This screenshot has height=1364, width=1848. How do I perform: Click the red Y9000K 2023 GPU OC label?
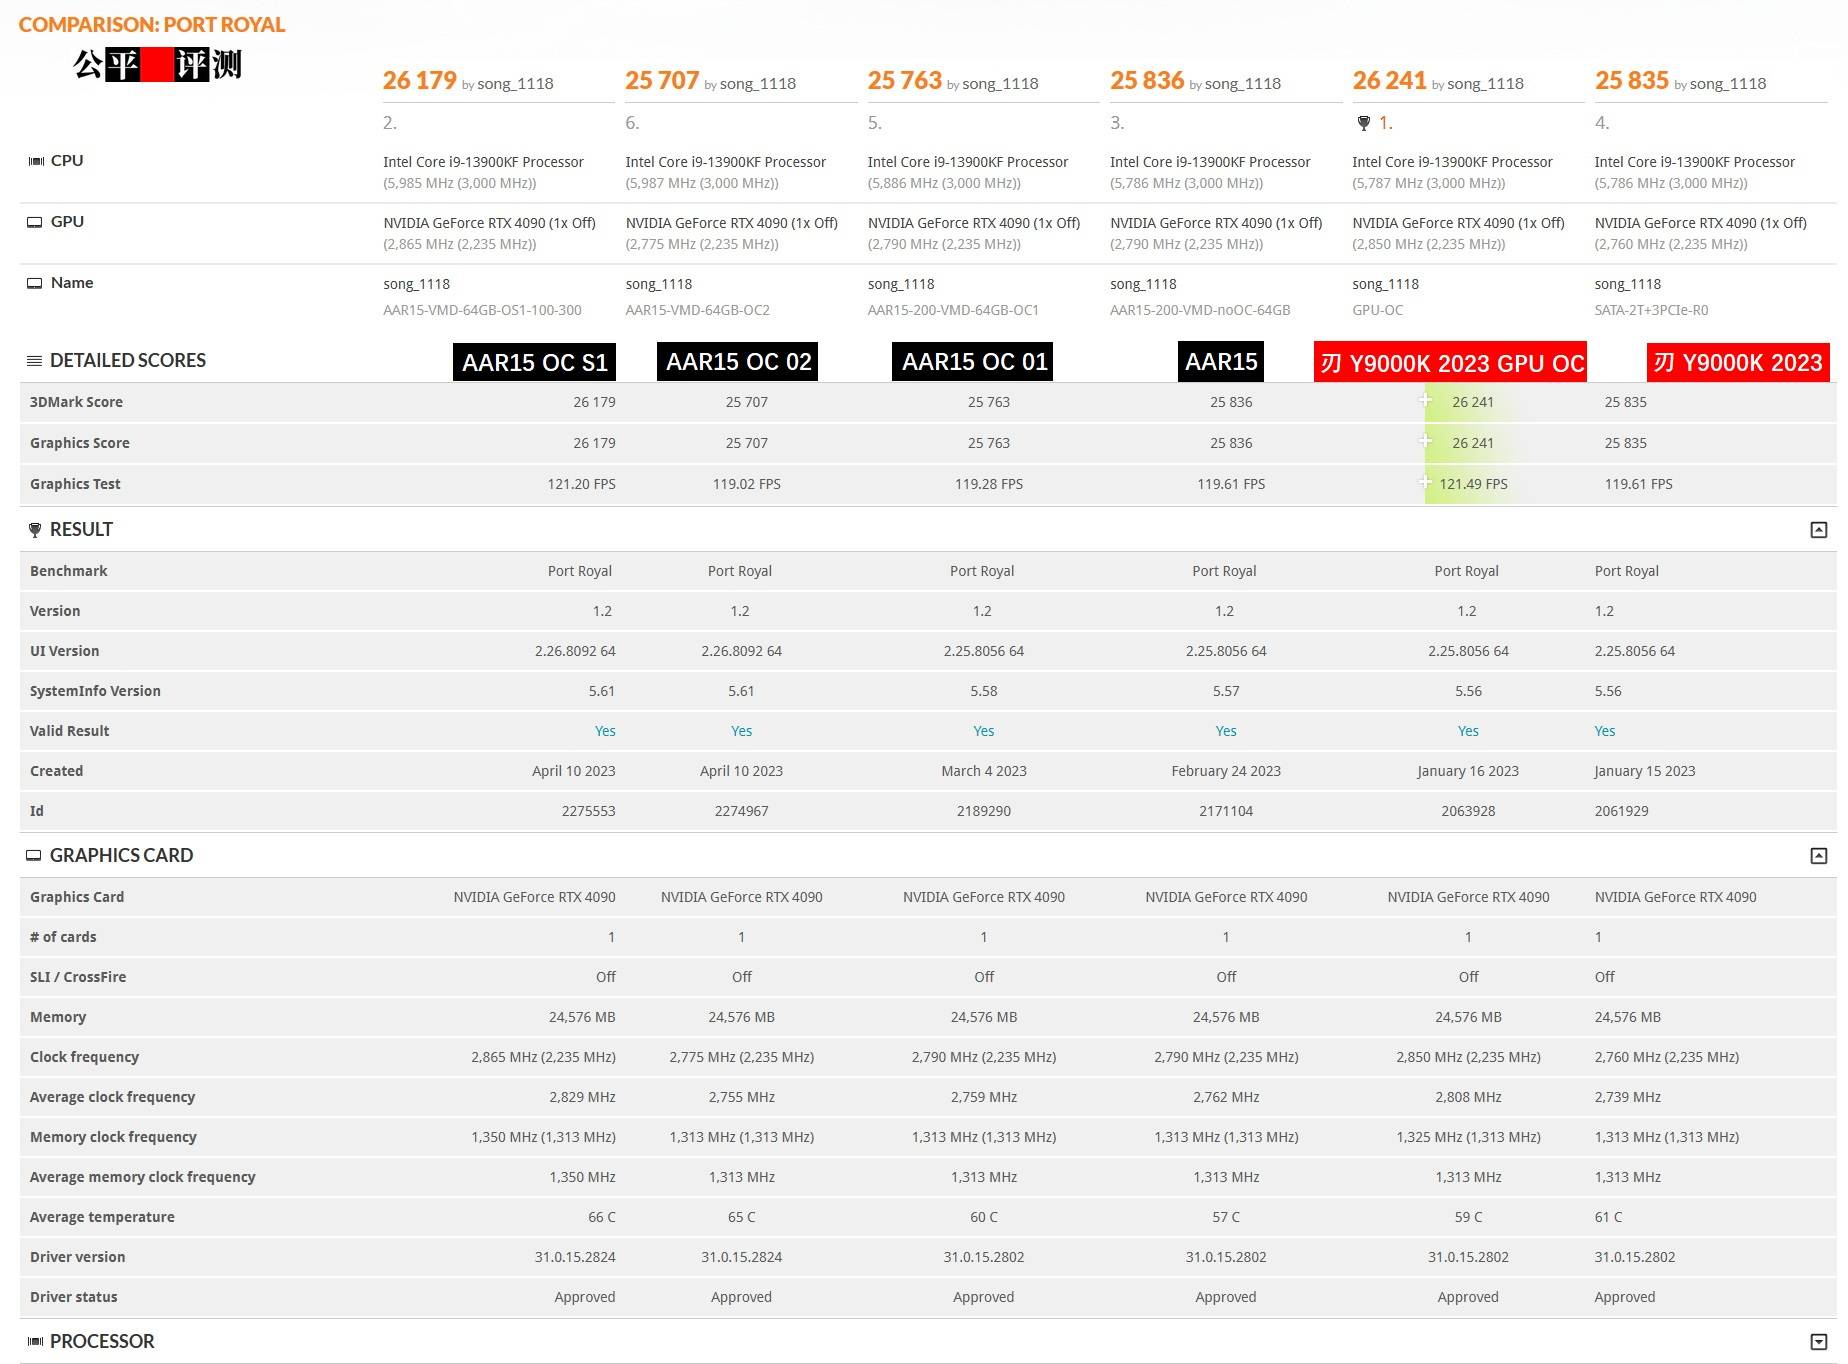[1451, 363]
